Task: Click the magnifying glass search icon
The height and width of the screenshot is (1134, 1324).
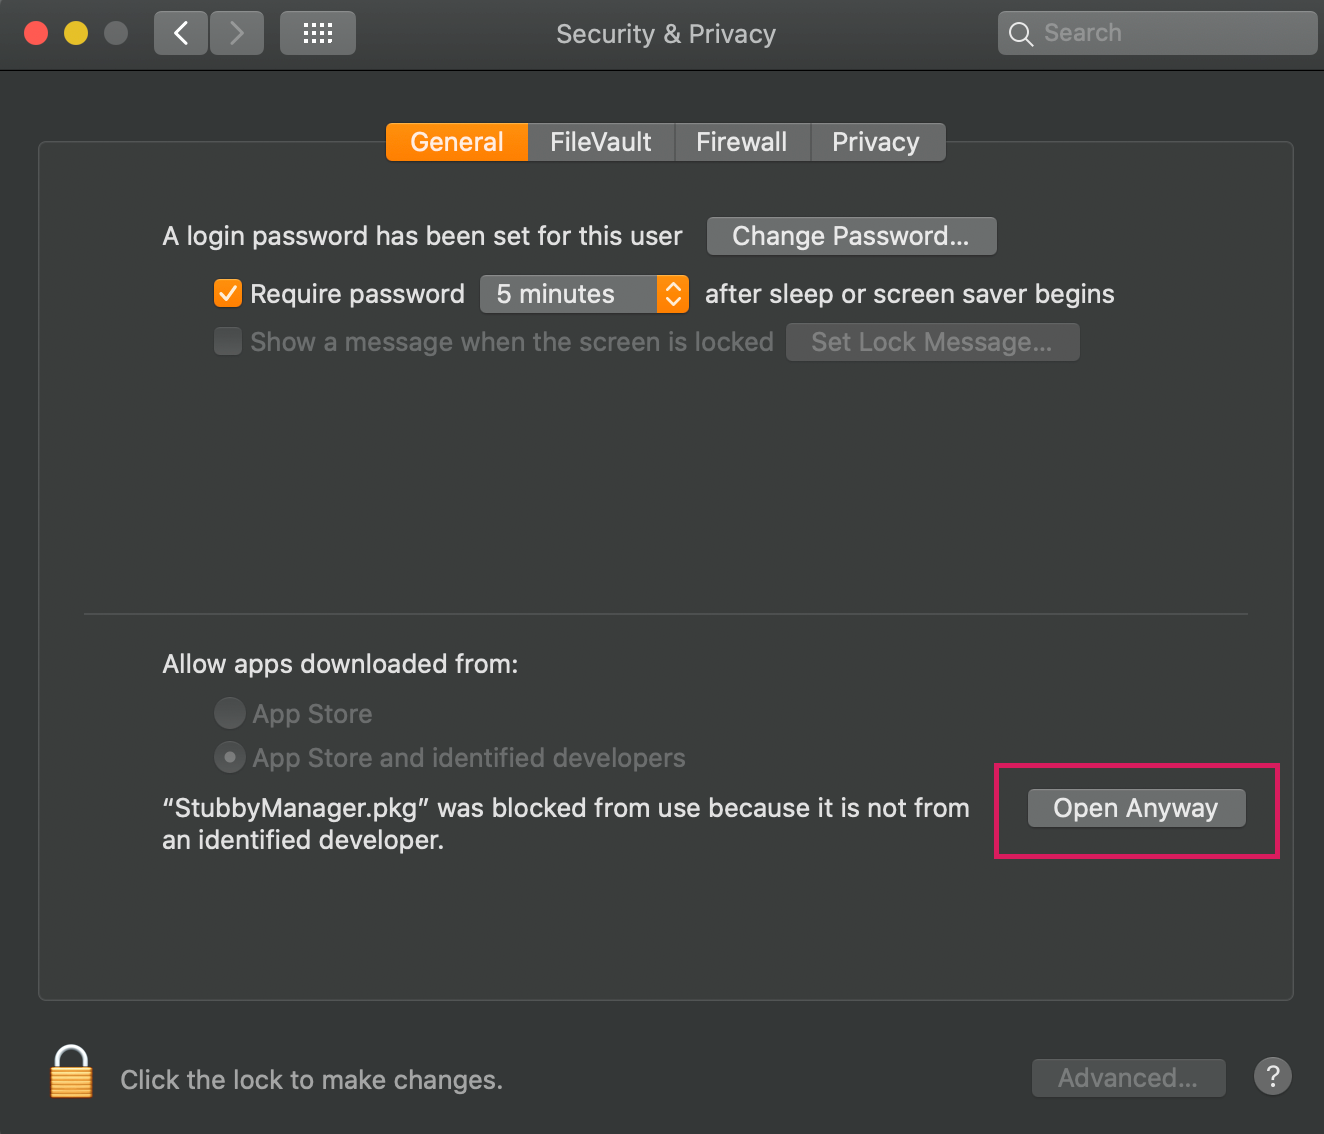Action: (x=1020, y=34)
